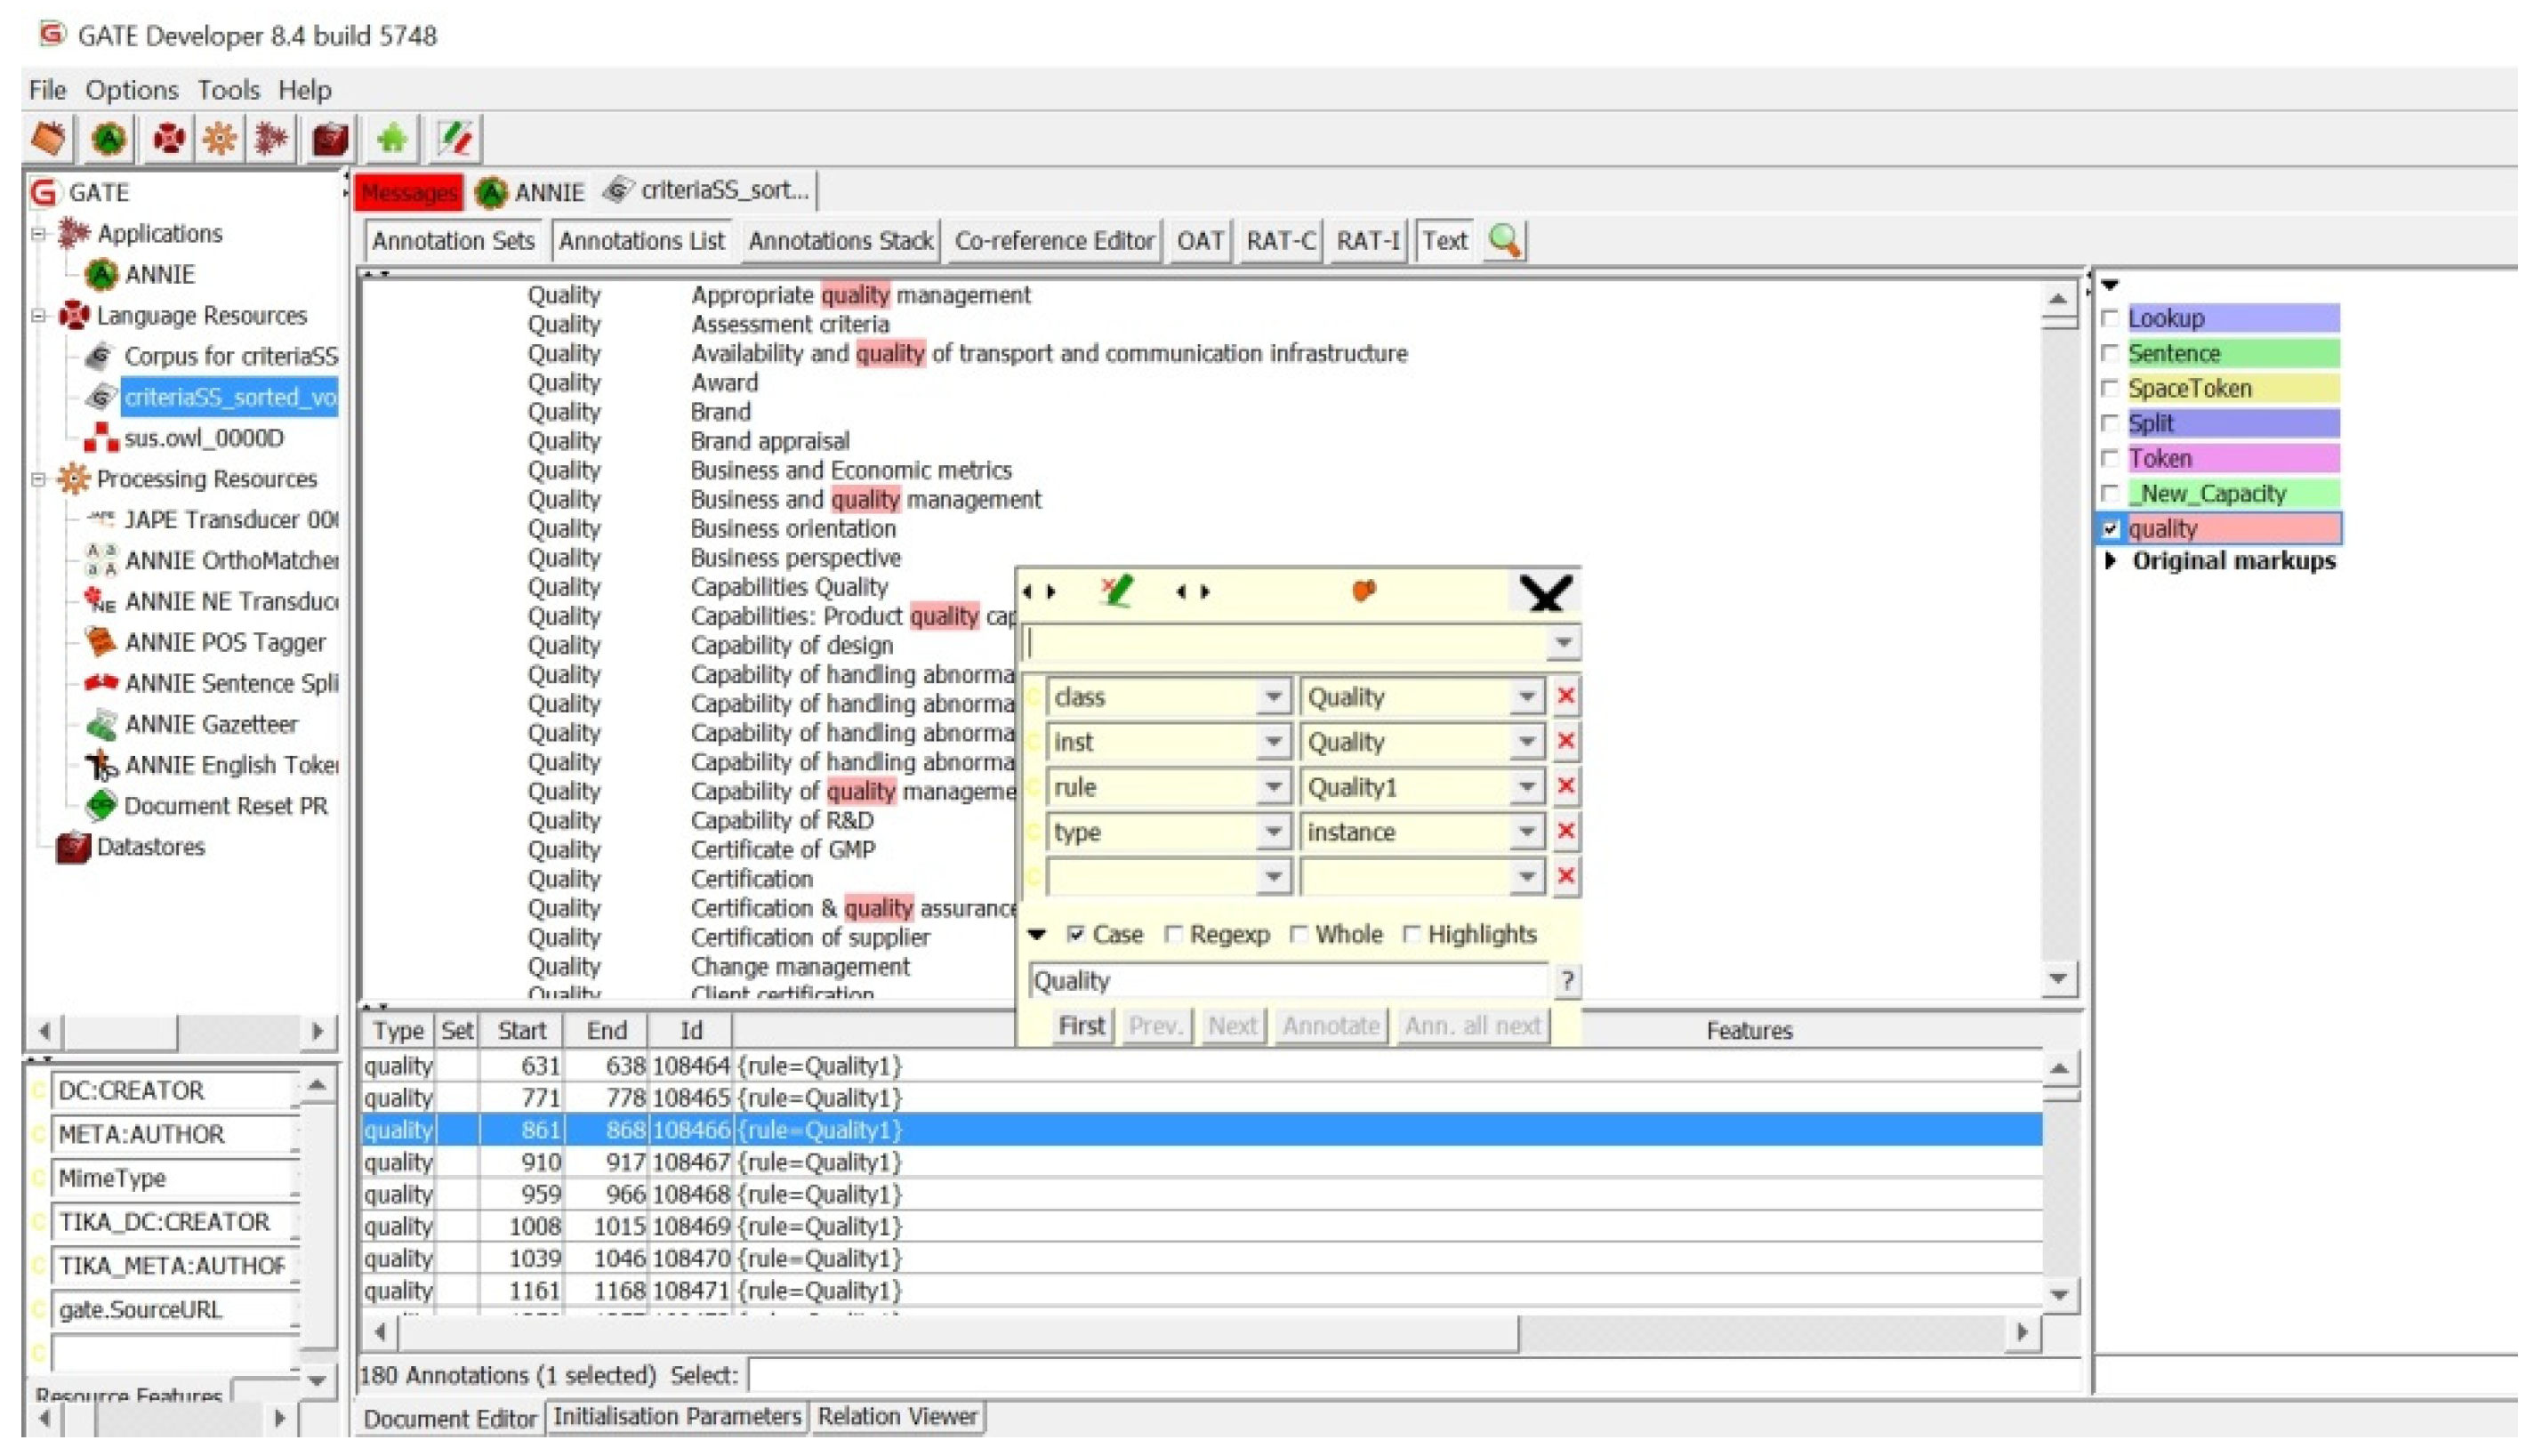The width and height of the screenshot is (2534, 1456).
Task: Untick the quality annotation type checkbox
Action: 2111,529
